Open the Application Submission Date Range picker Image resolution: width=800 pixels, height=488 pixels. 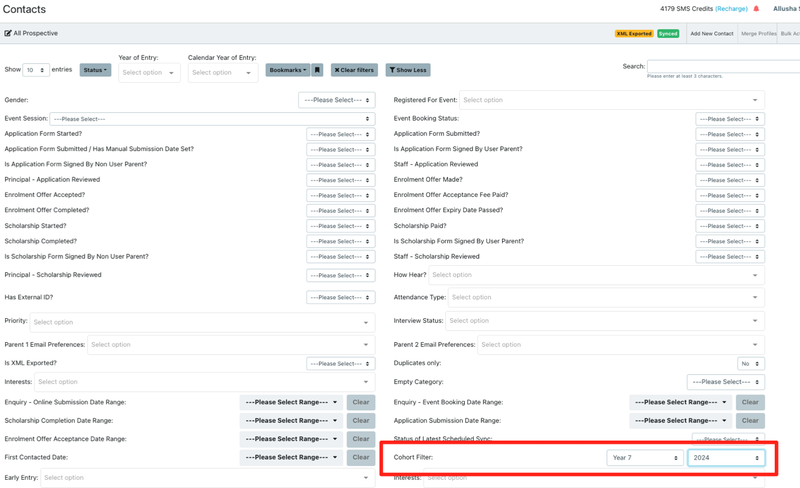tap(684, 421)
